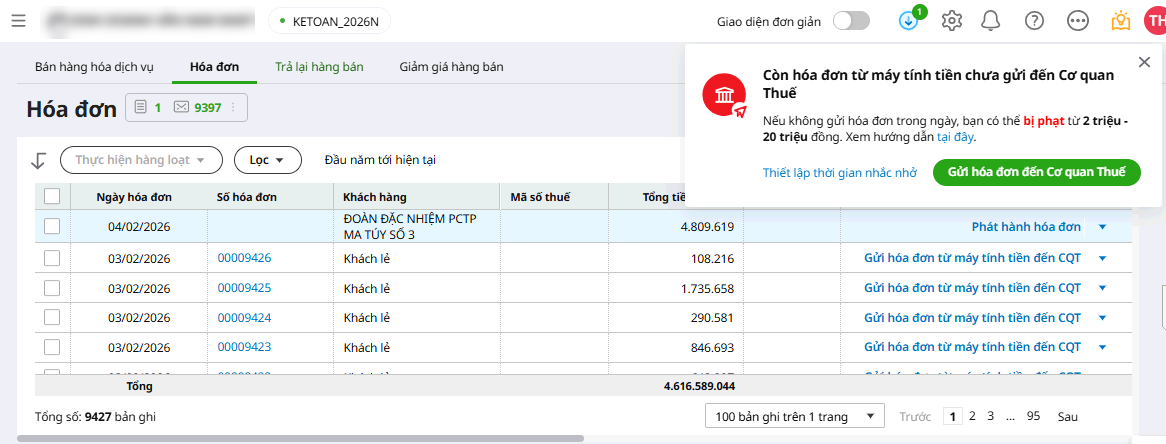Open the hamburger main menu
This screenshot has width=1166, height=444.
pos(18,21)
